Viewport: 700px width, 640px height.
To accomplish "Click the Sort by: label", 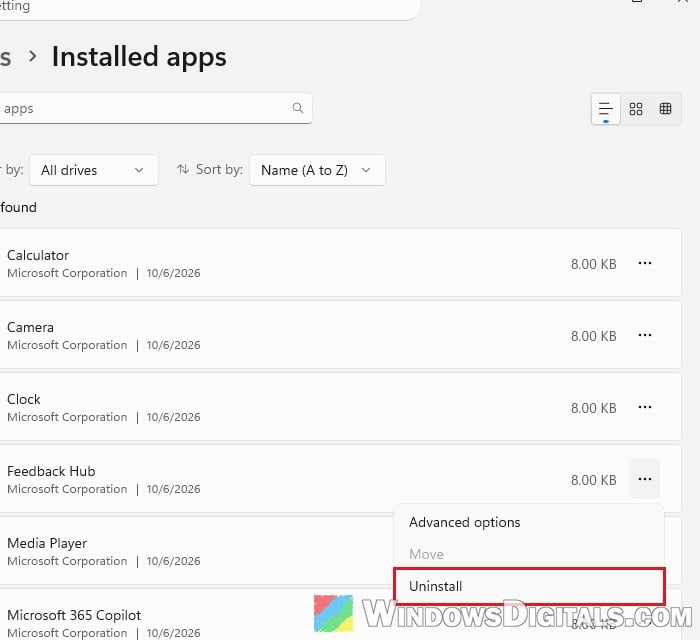I will point(219,169).
